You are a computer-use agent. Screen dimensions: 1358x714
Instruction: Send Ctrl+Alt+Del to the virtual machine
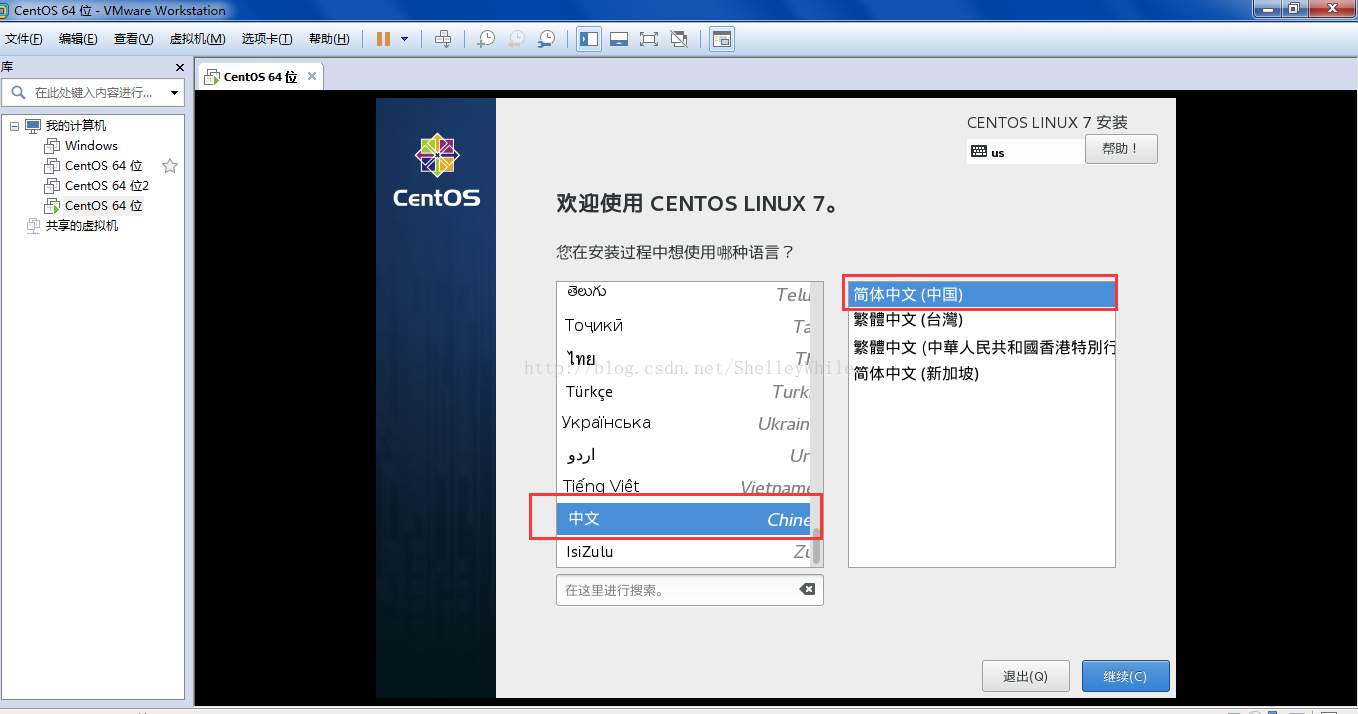click(443, 39)
